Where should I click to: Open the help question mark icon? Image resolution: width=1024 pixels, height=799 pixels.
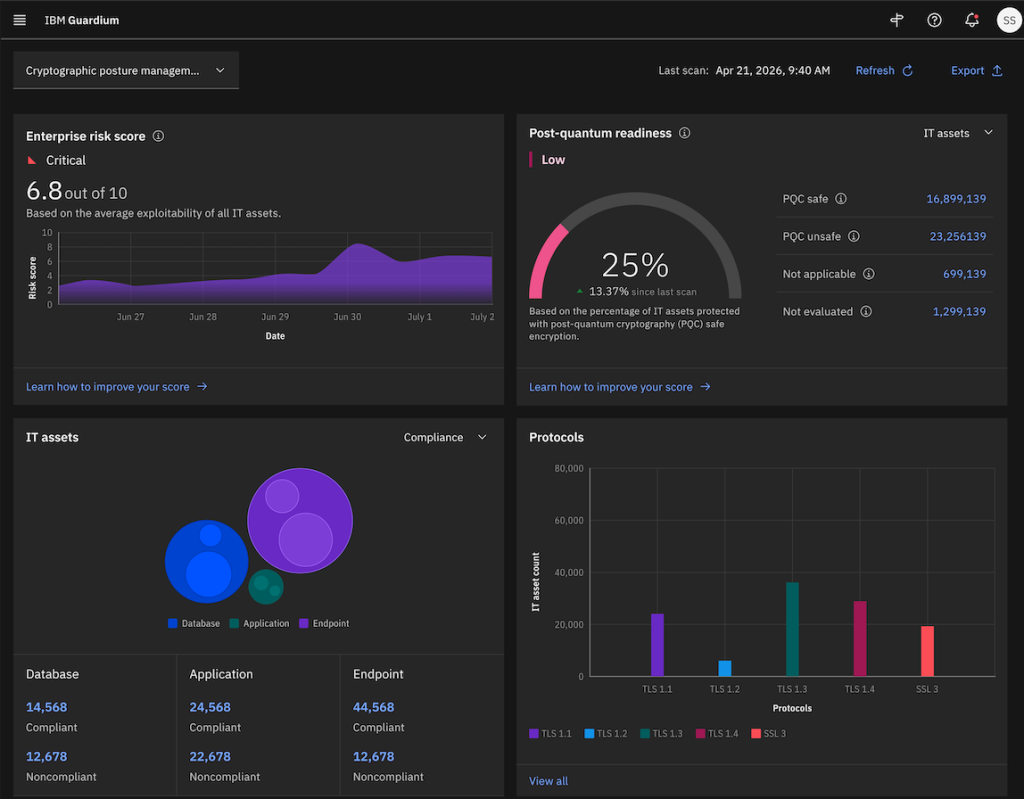(x=935, y=20)
